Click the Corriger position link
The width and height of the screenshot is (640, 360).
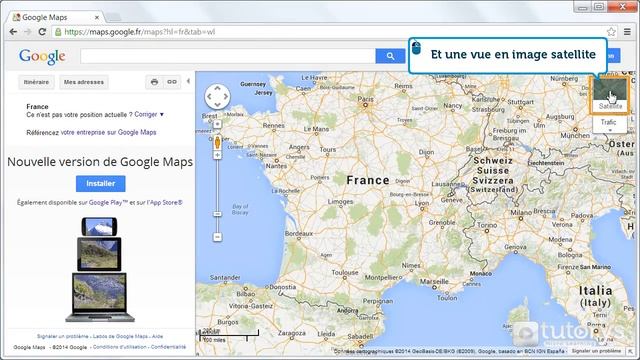[x=146, y=115]
